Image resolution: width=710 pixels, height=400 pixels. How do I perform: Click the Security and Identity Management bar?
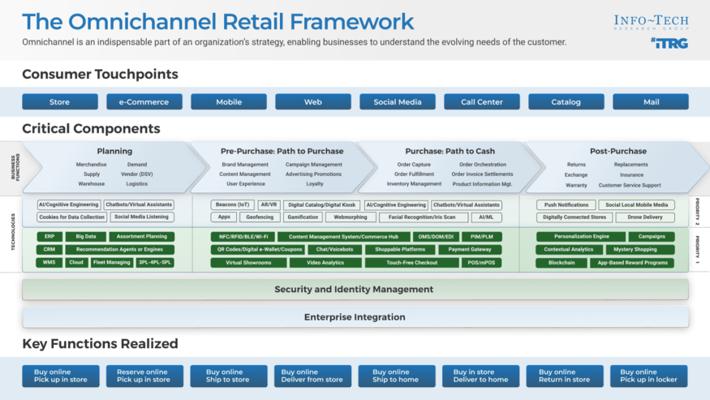[x=354, y=289]
